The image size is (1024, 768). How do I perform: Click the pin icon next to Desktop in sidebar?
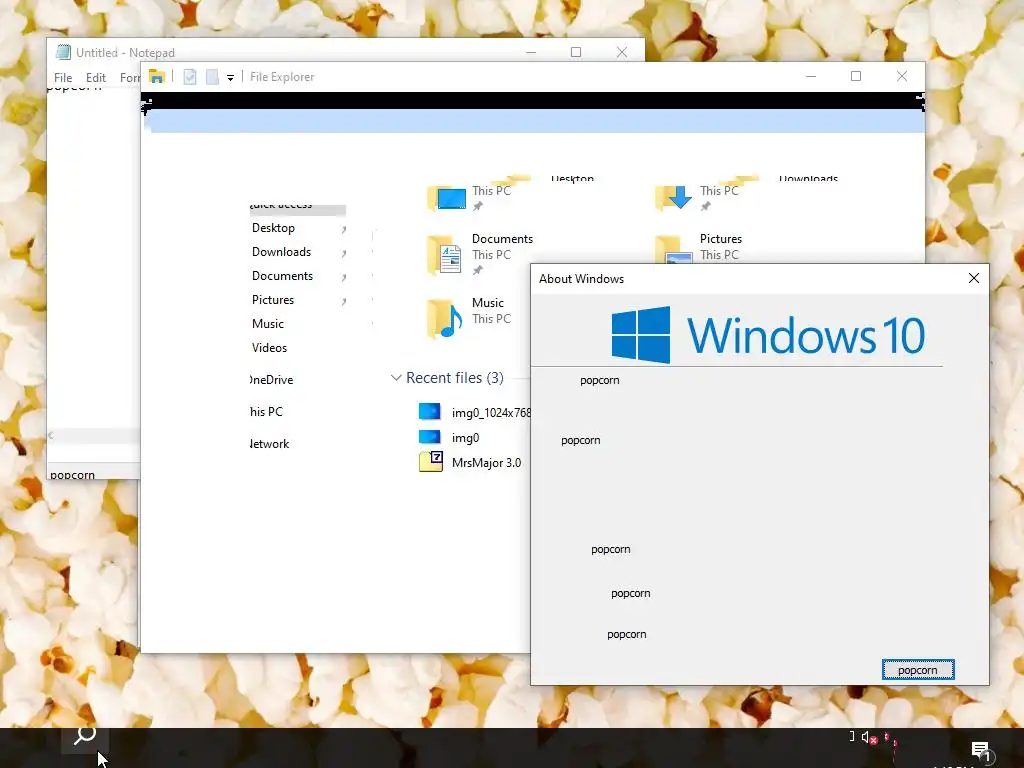(x=344, y=229)
